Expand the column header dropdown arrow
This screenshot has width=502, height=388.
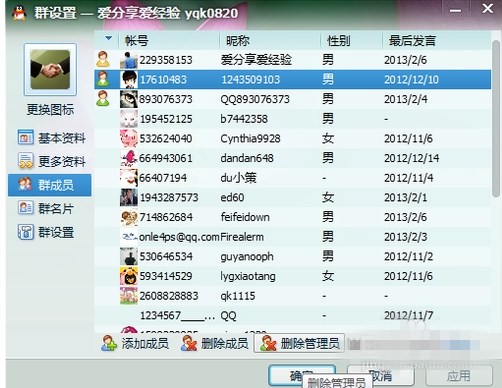[x=108, y=38]
